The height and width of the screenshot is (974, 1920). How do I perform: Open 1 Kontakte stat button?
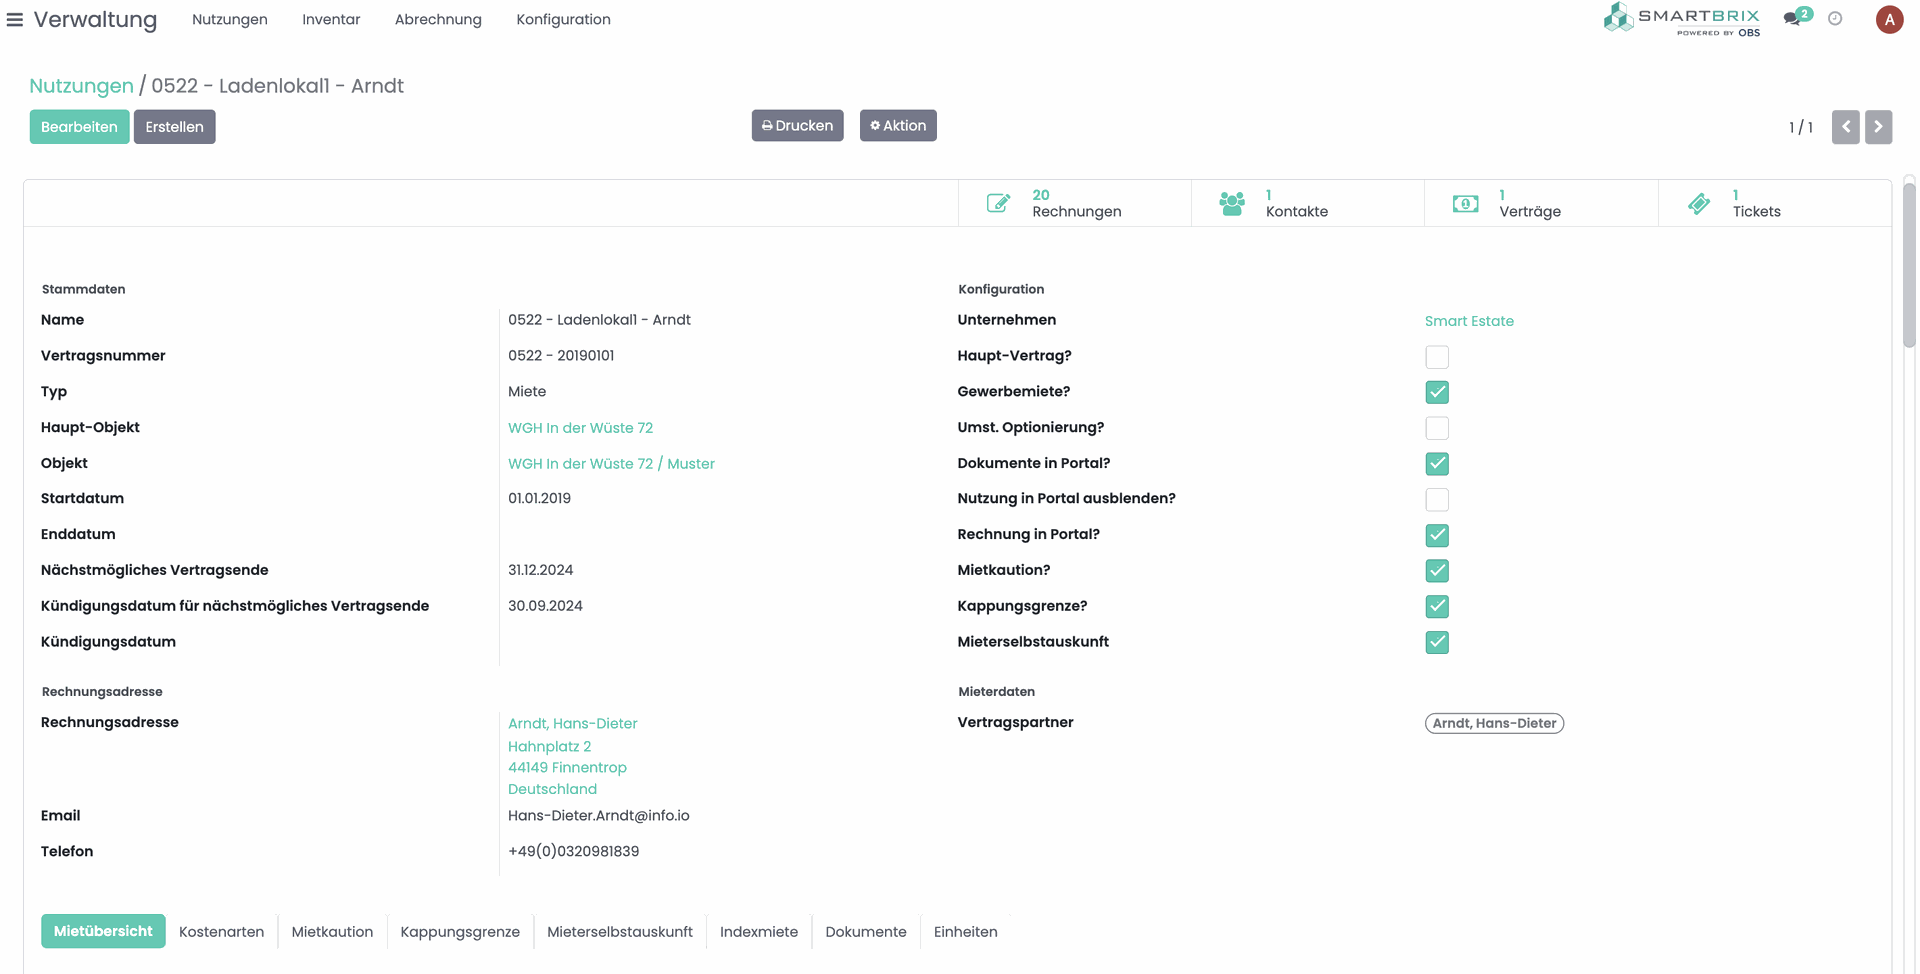pos(1308,203)
